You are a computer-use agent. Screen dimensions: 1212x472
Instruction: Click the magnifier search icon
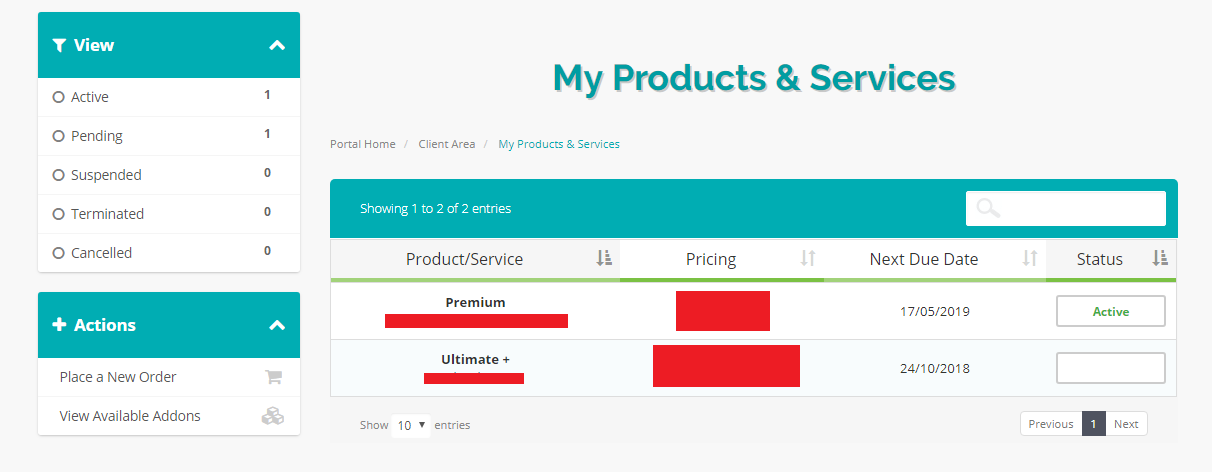click(x=988, y=208)
